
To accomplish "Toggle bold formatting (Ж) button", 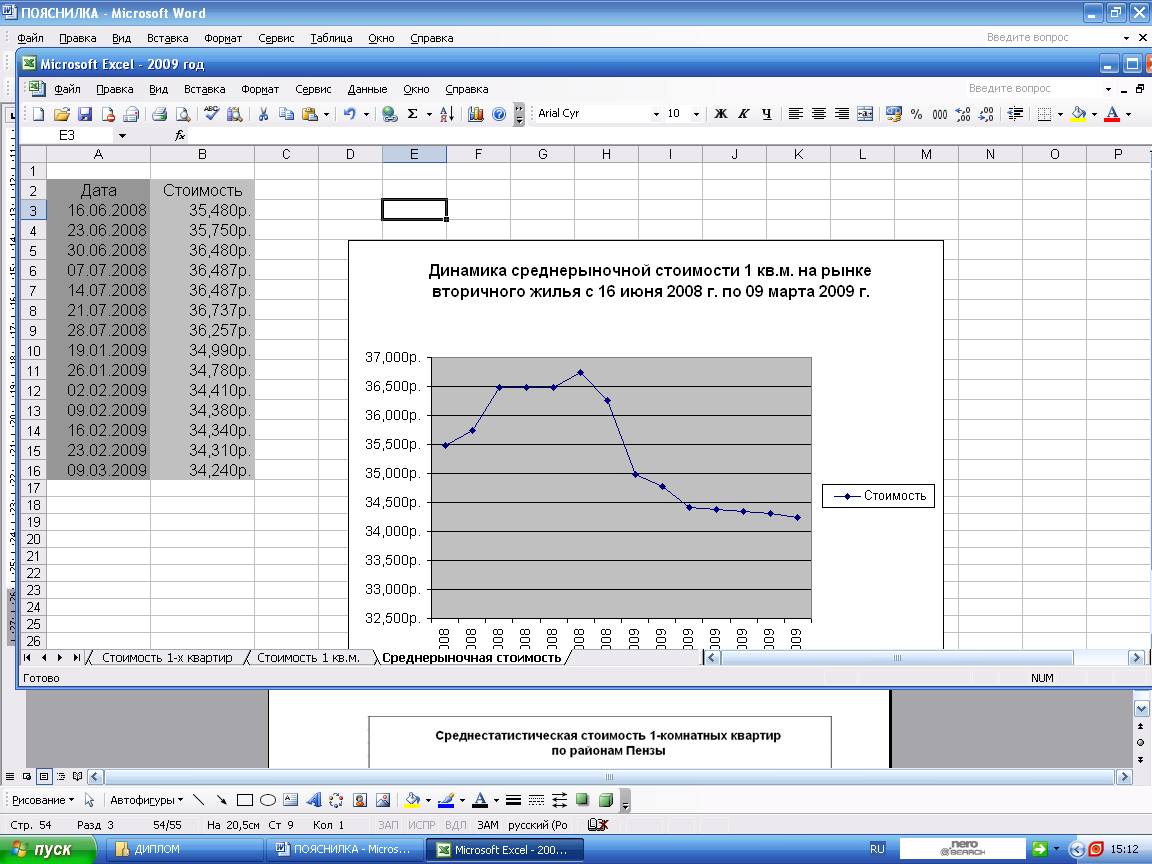I will [720, 114].
